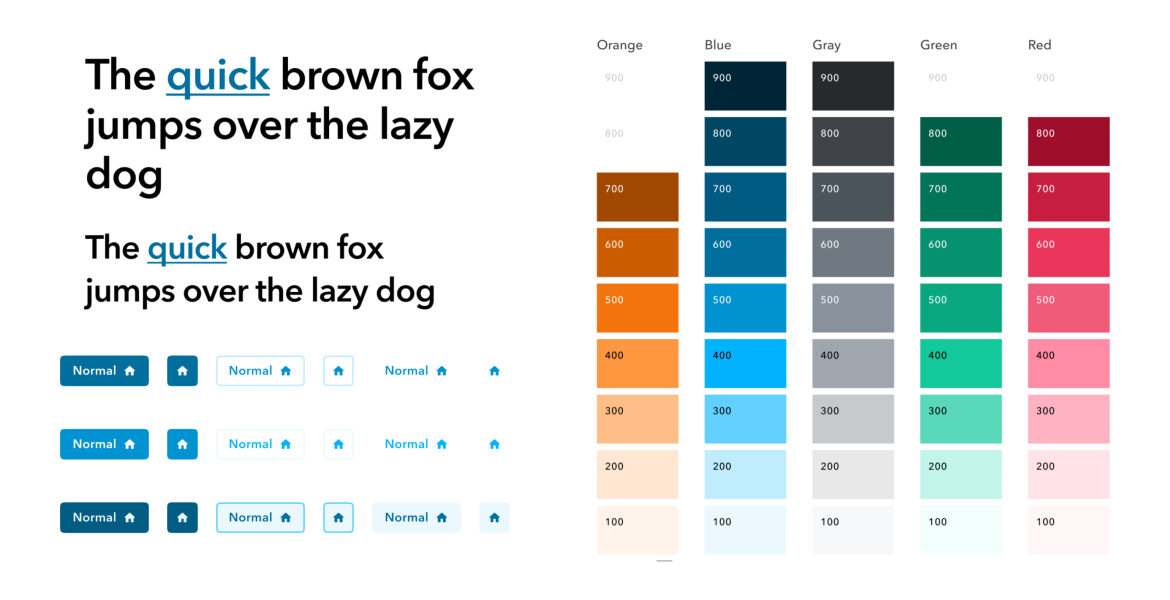
Task: Open the quick link in the smaller heading
Action: pyautogui.click(x=187, y=249)
